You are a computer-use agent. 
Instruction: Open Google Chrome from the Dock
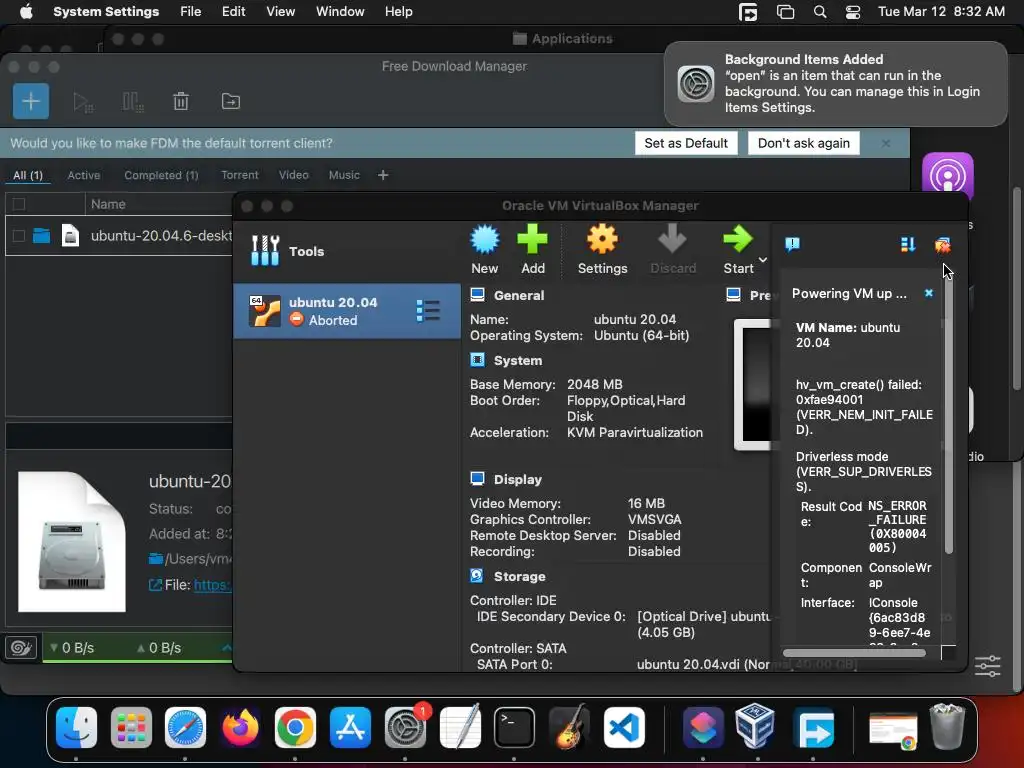[x=295, y=727]
